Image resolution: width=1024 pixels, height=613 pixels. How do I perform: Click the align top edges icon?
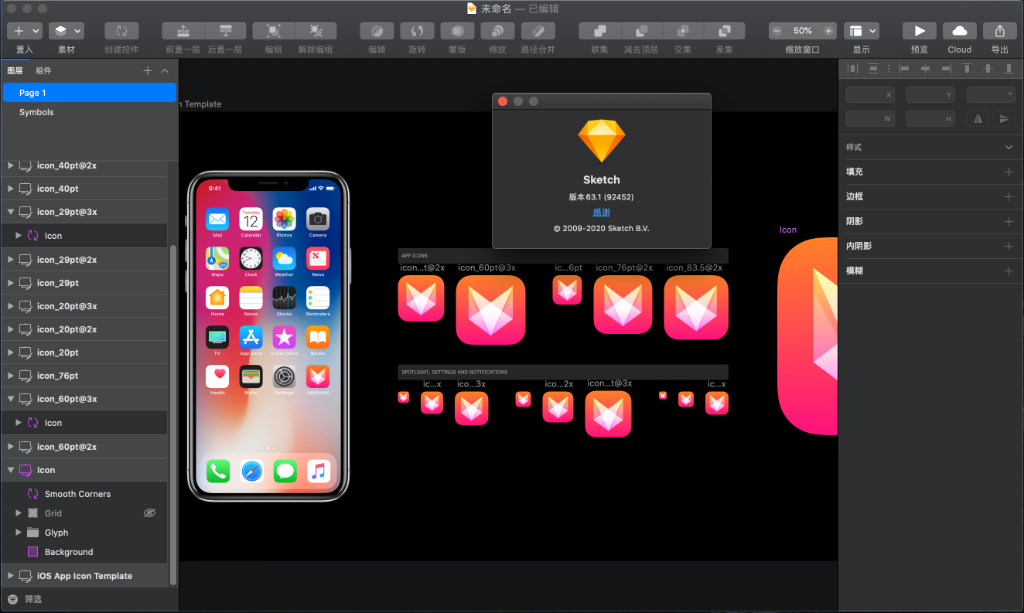tap(967, 68)
